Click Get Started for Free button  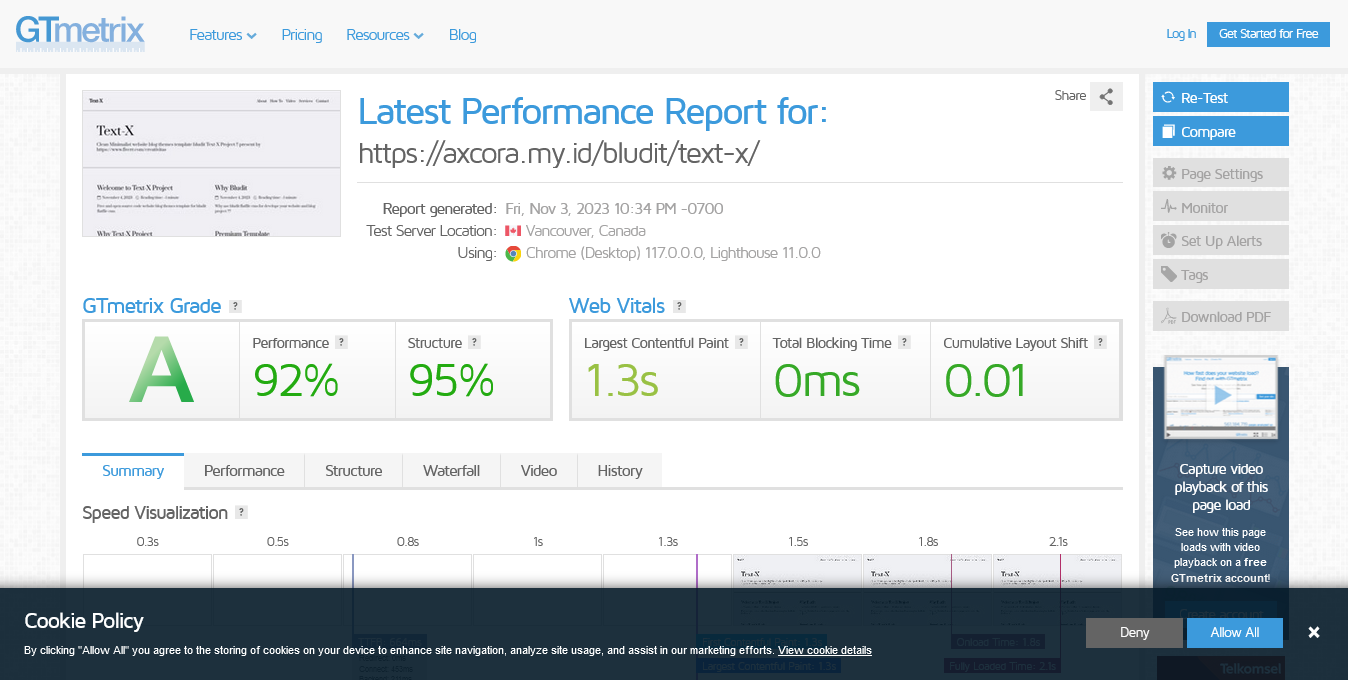[x=1268, y=34]
